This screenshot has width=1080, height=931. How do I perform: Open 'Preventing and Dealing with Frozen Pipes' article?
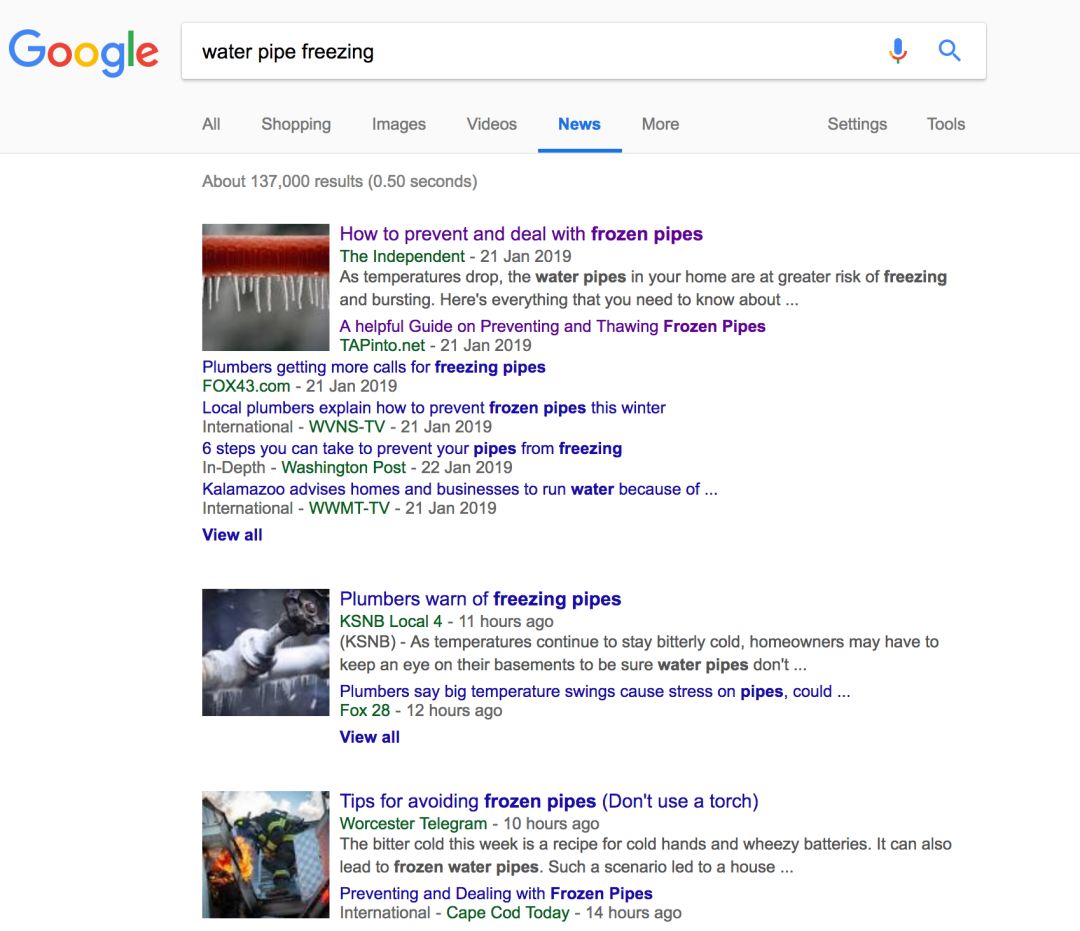496,894
